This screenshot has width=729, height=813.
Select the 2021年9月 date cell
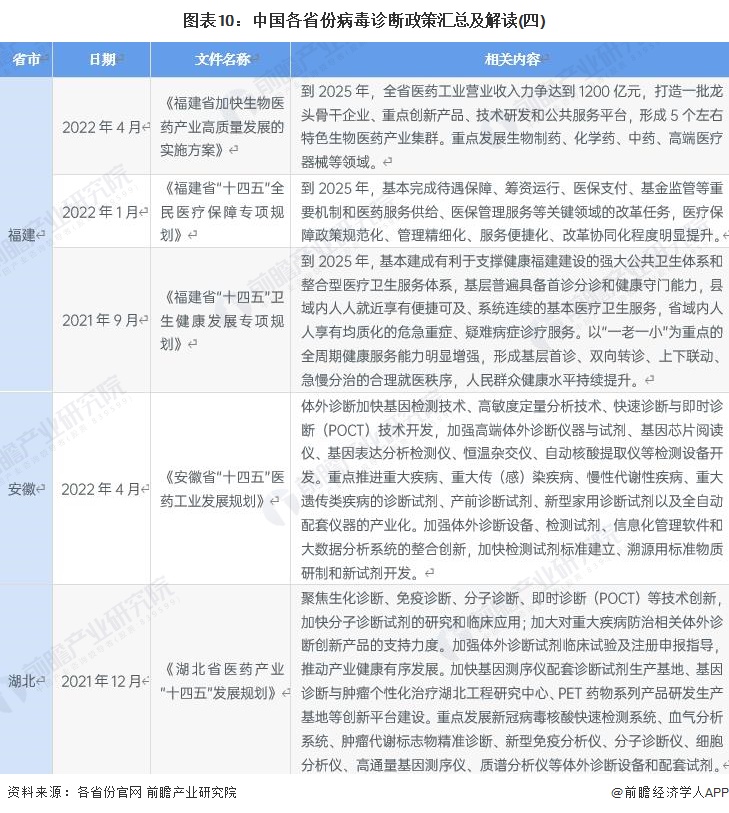coord(102,320)
